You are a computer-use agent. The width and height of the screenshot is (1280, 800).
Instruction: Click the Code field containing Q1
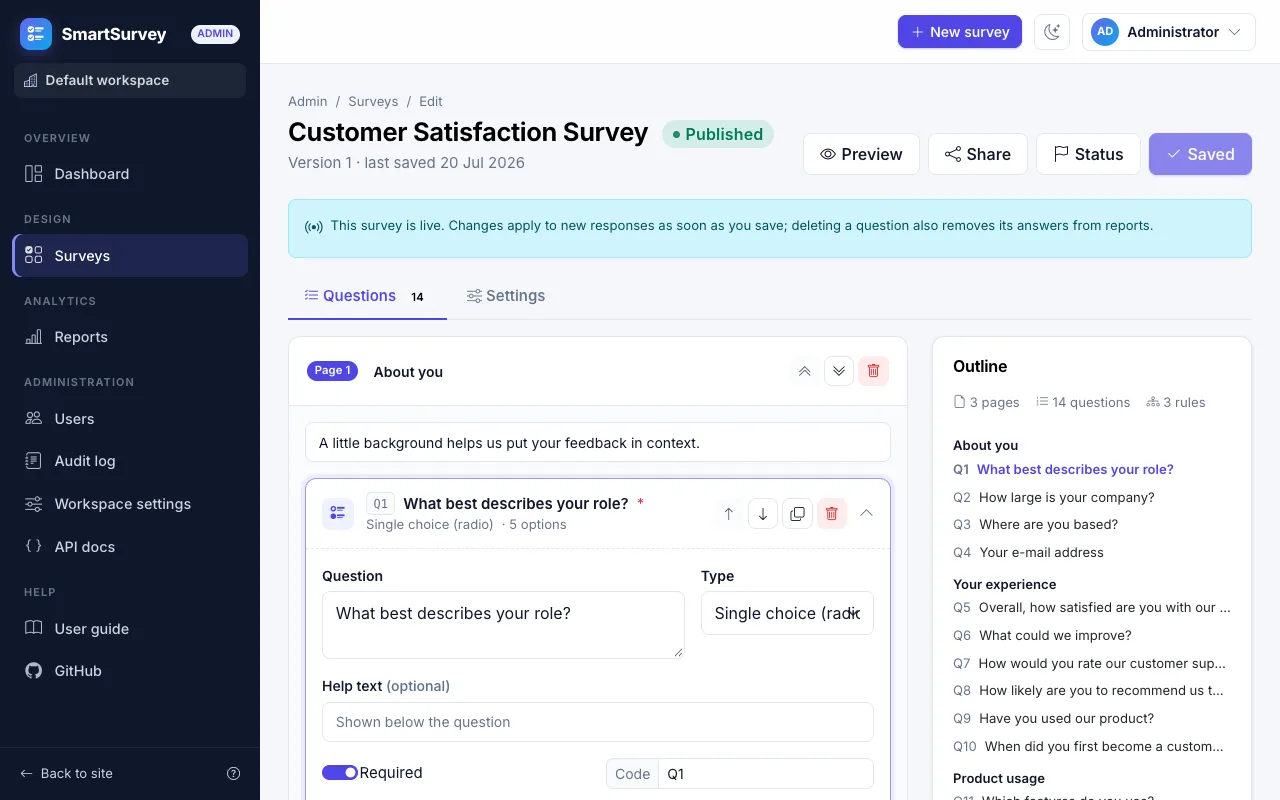pyautogui.click(x=766, y=774)
